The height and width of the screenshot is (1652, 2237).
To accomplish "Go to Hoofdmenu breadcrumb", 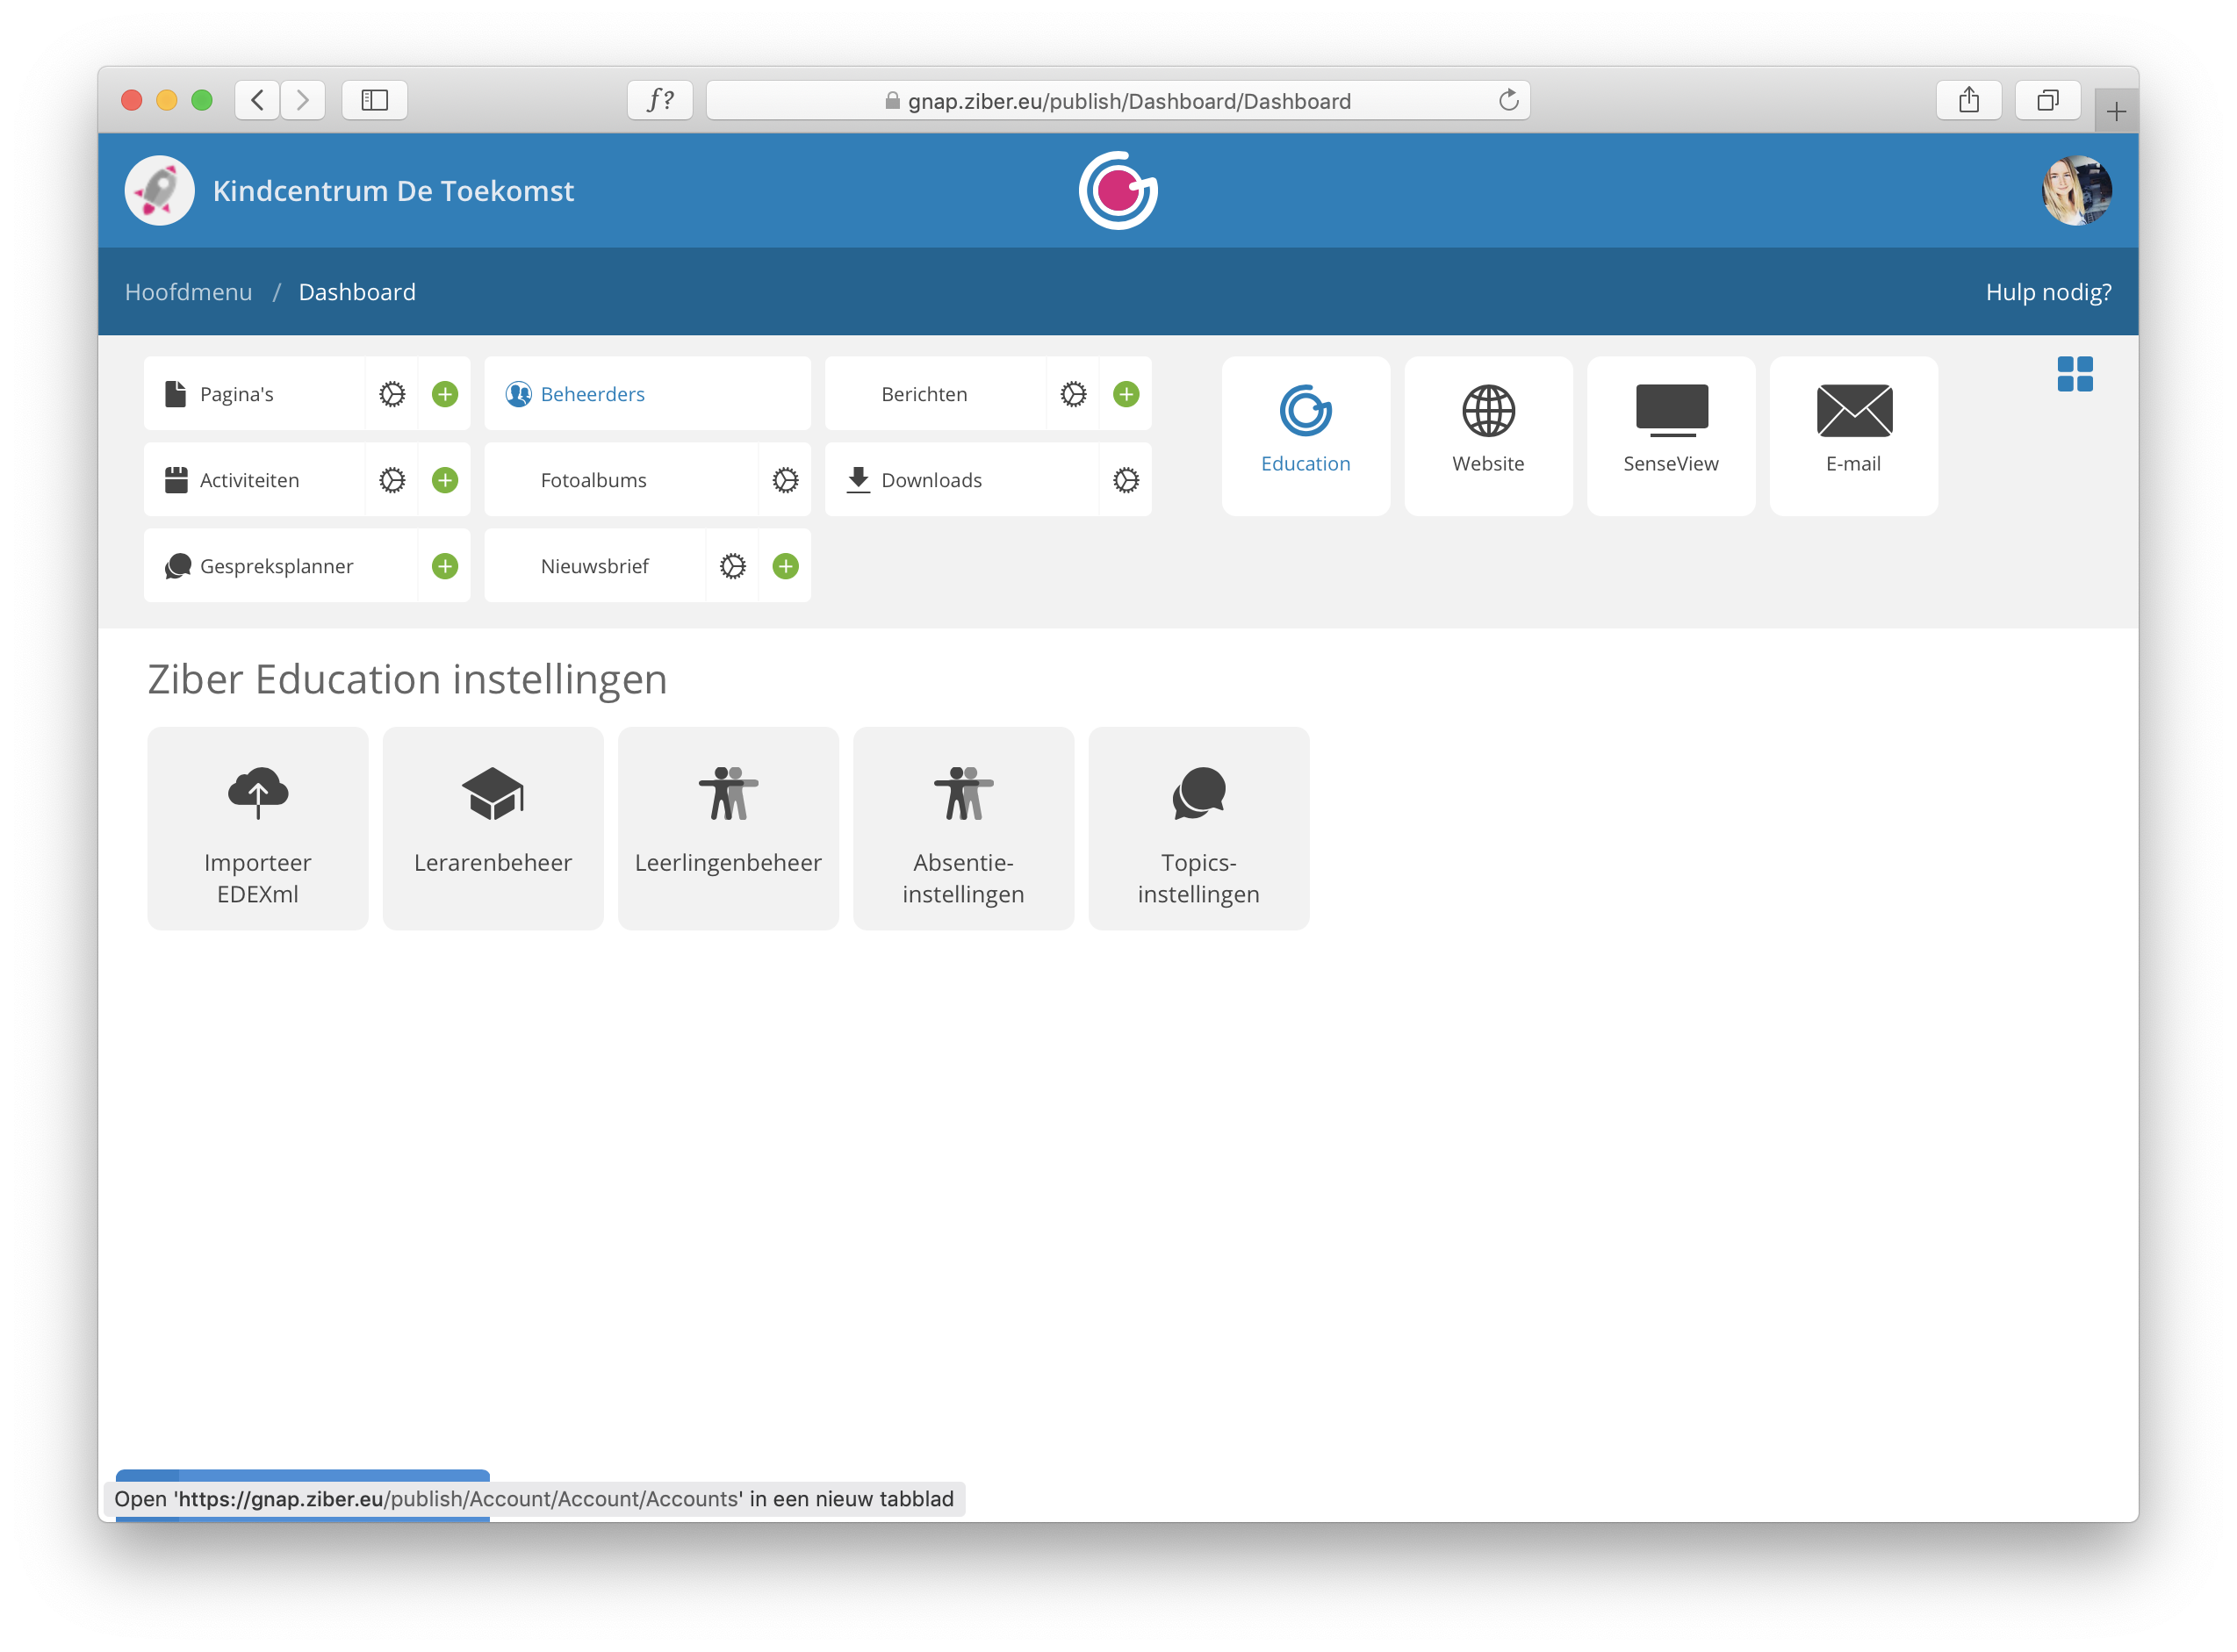I will [x=188, y=292].
